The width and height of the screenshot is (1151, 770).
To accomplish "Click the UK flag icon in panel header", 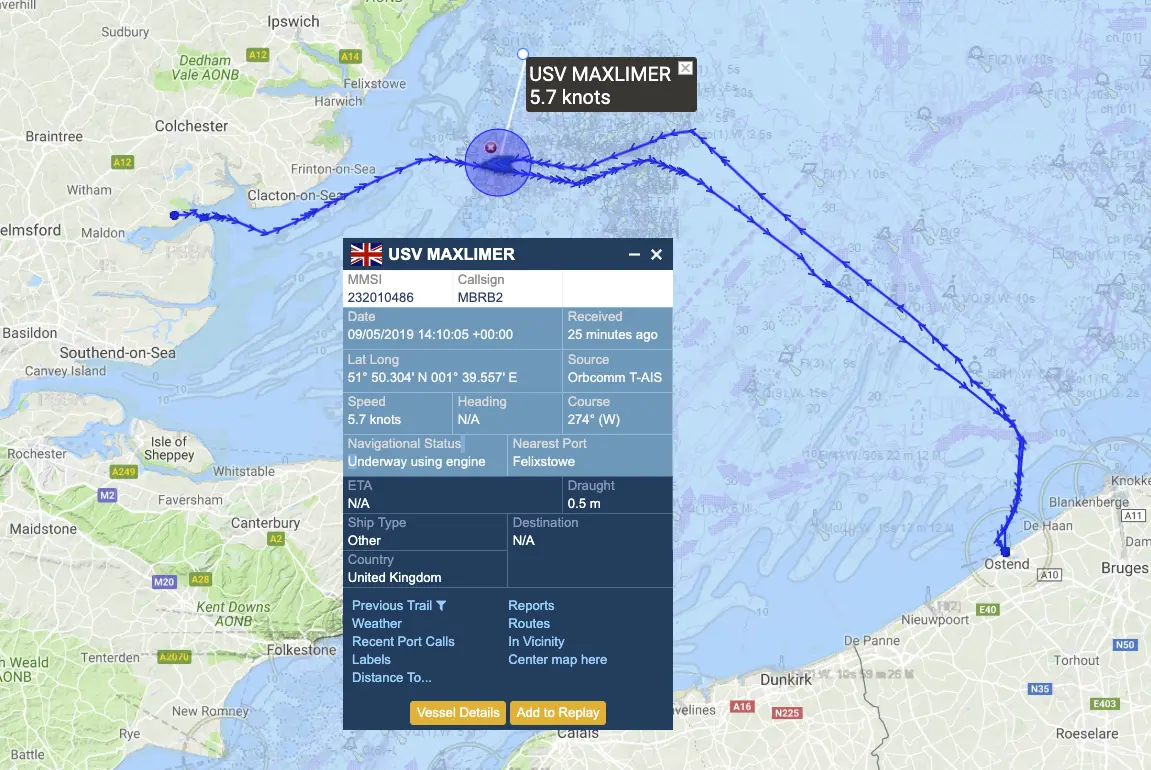I will tap(366, 254).
